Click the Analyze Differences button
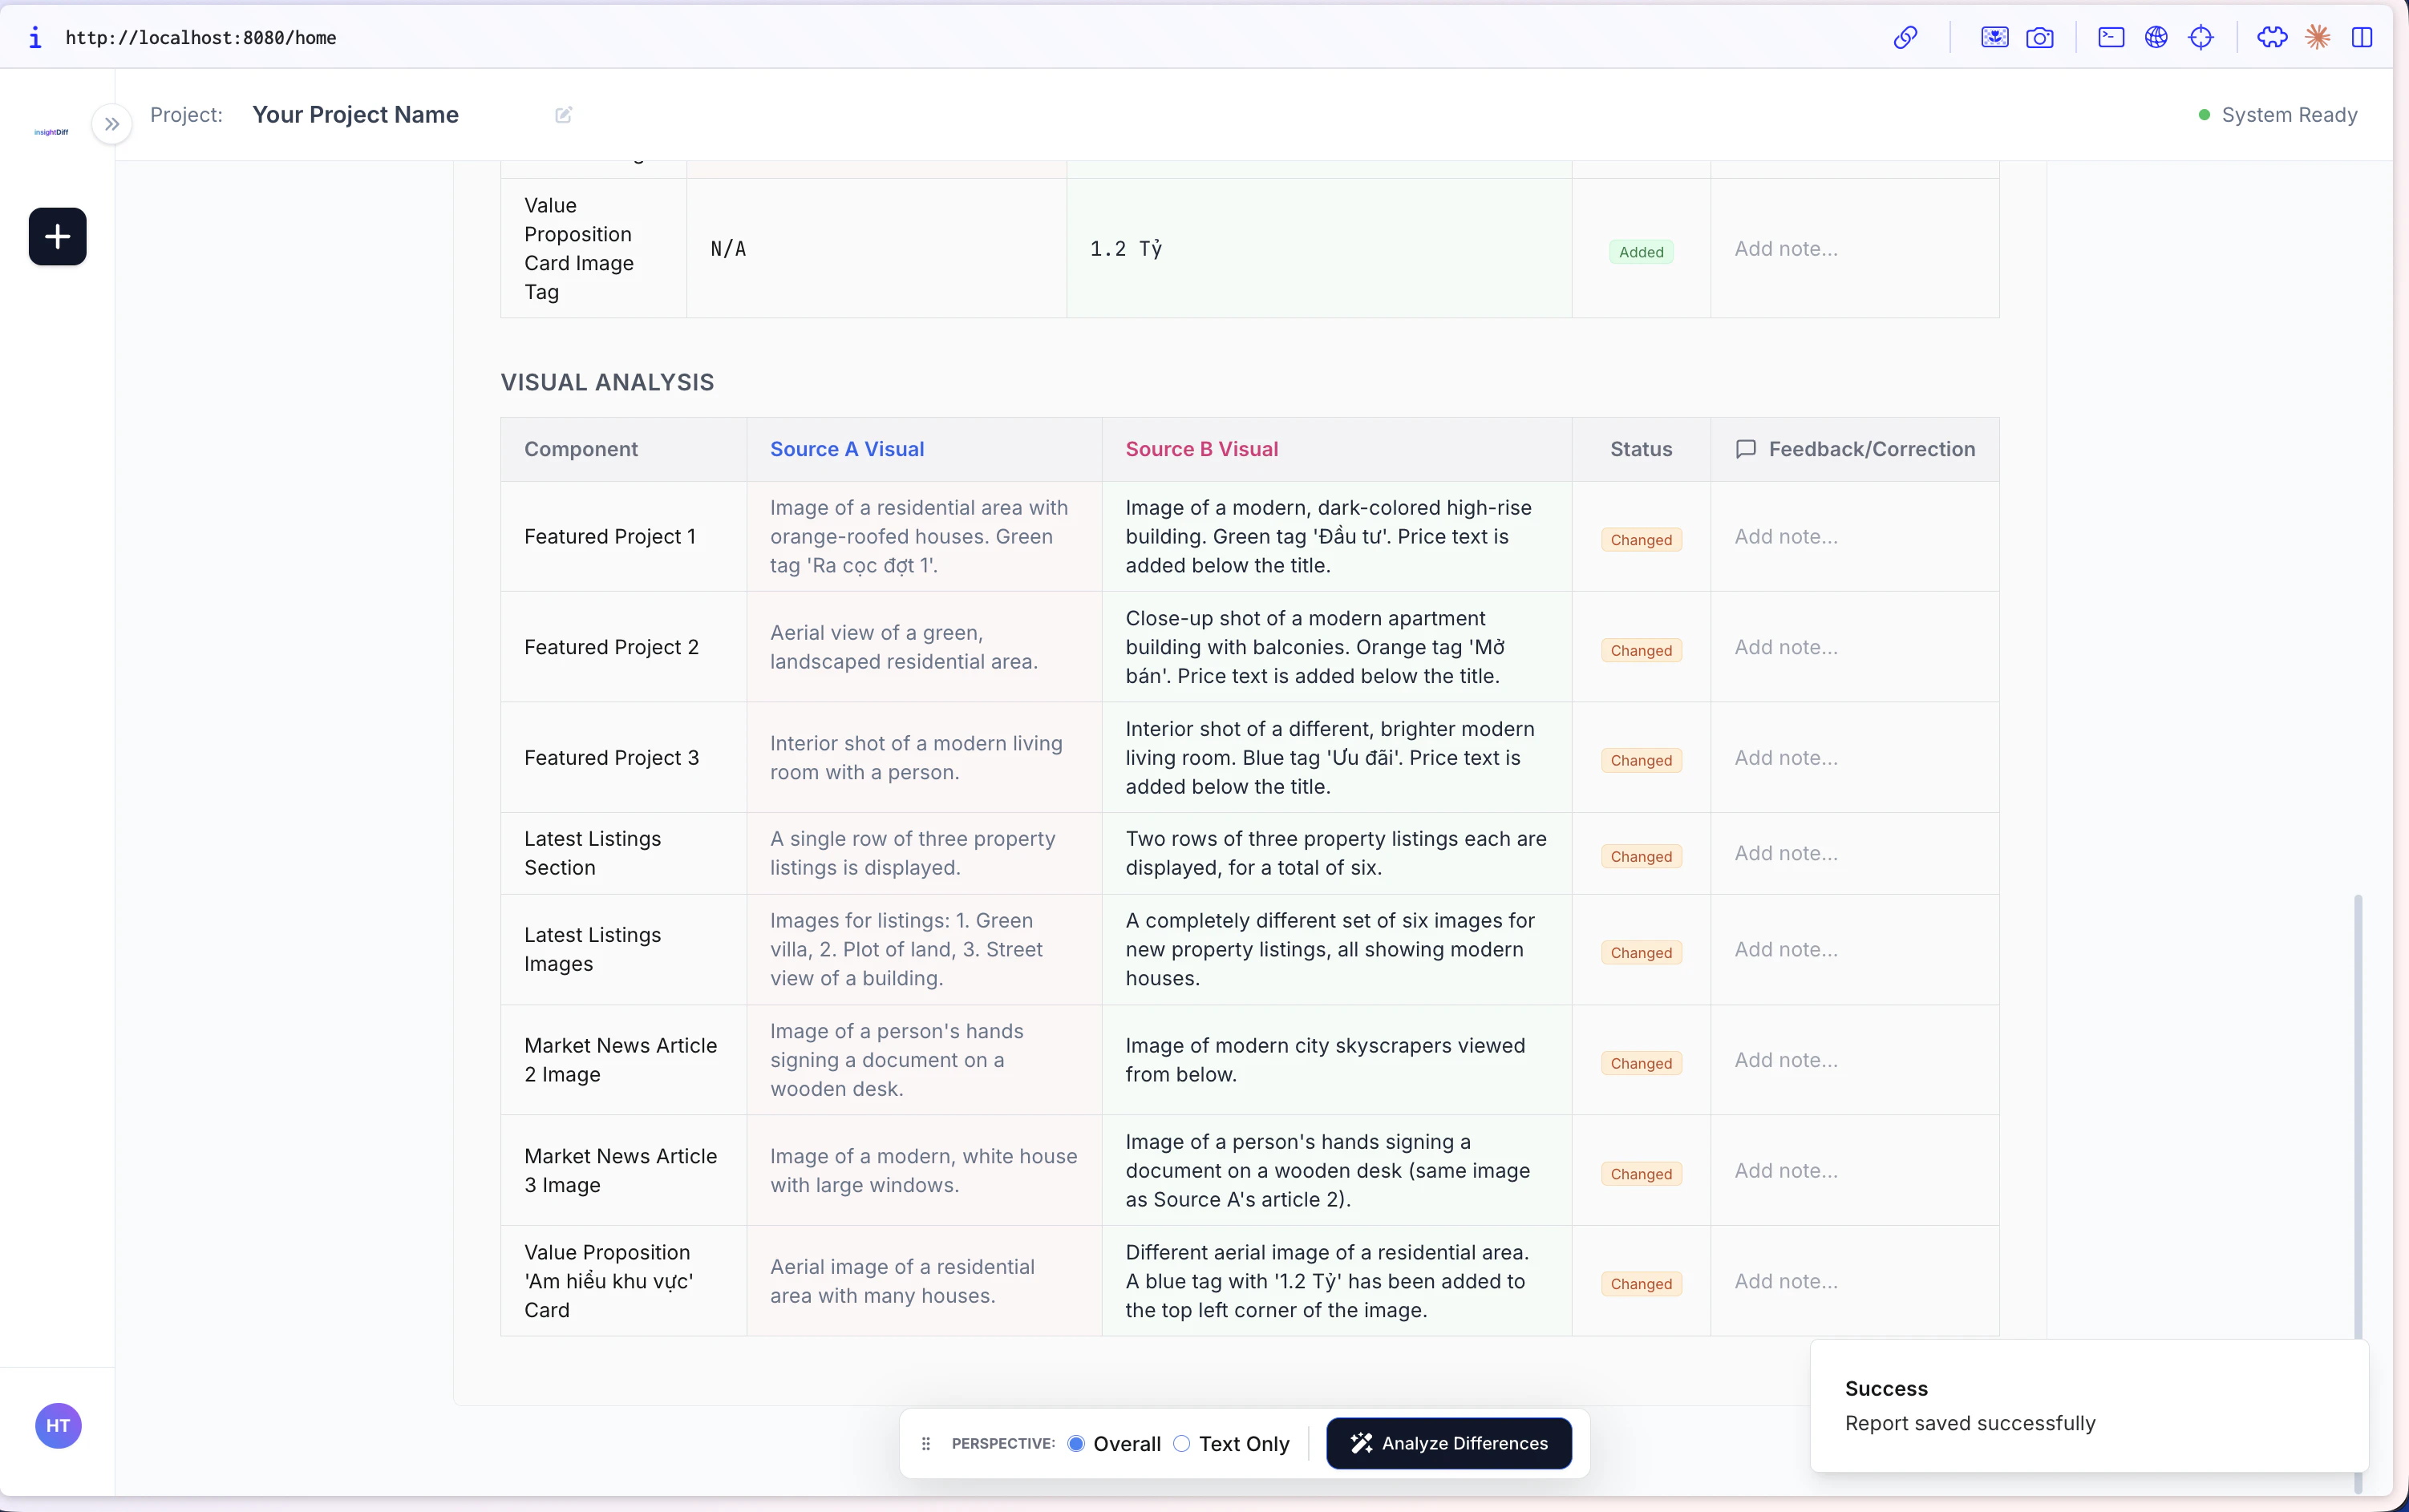 pos(1448,1443)
